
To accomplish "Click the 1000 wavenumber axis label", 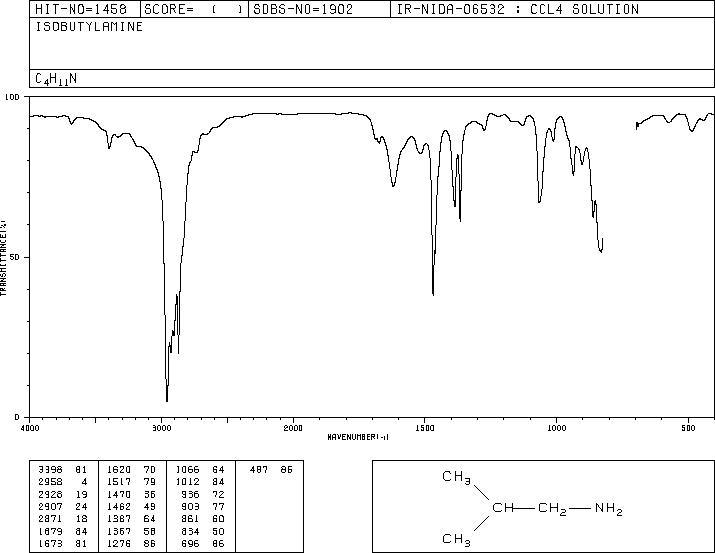I will coord(556,428).
